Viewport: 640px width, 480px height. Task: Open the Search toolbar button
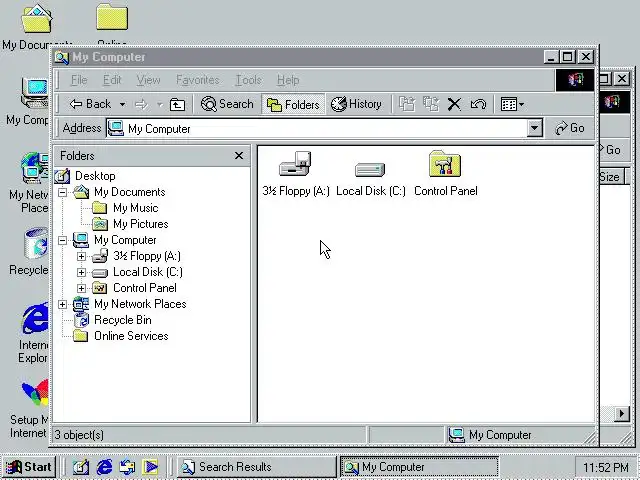coord(227,104)
